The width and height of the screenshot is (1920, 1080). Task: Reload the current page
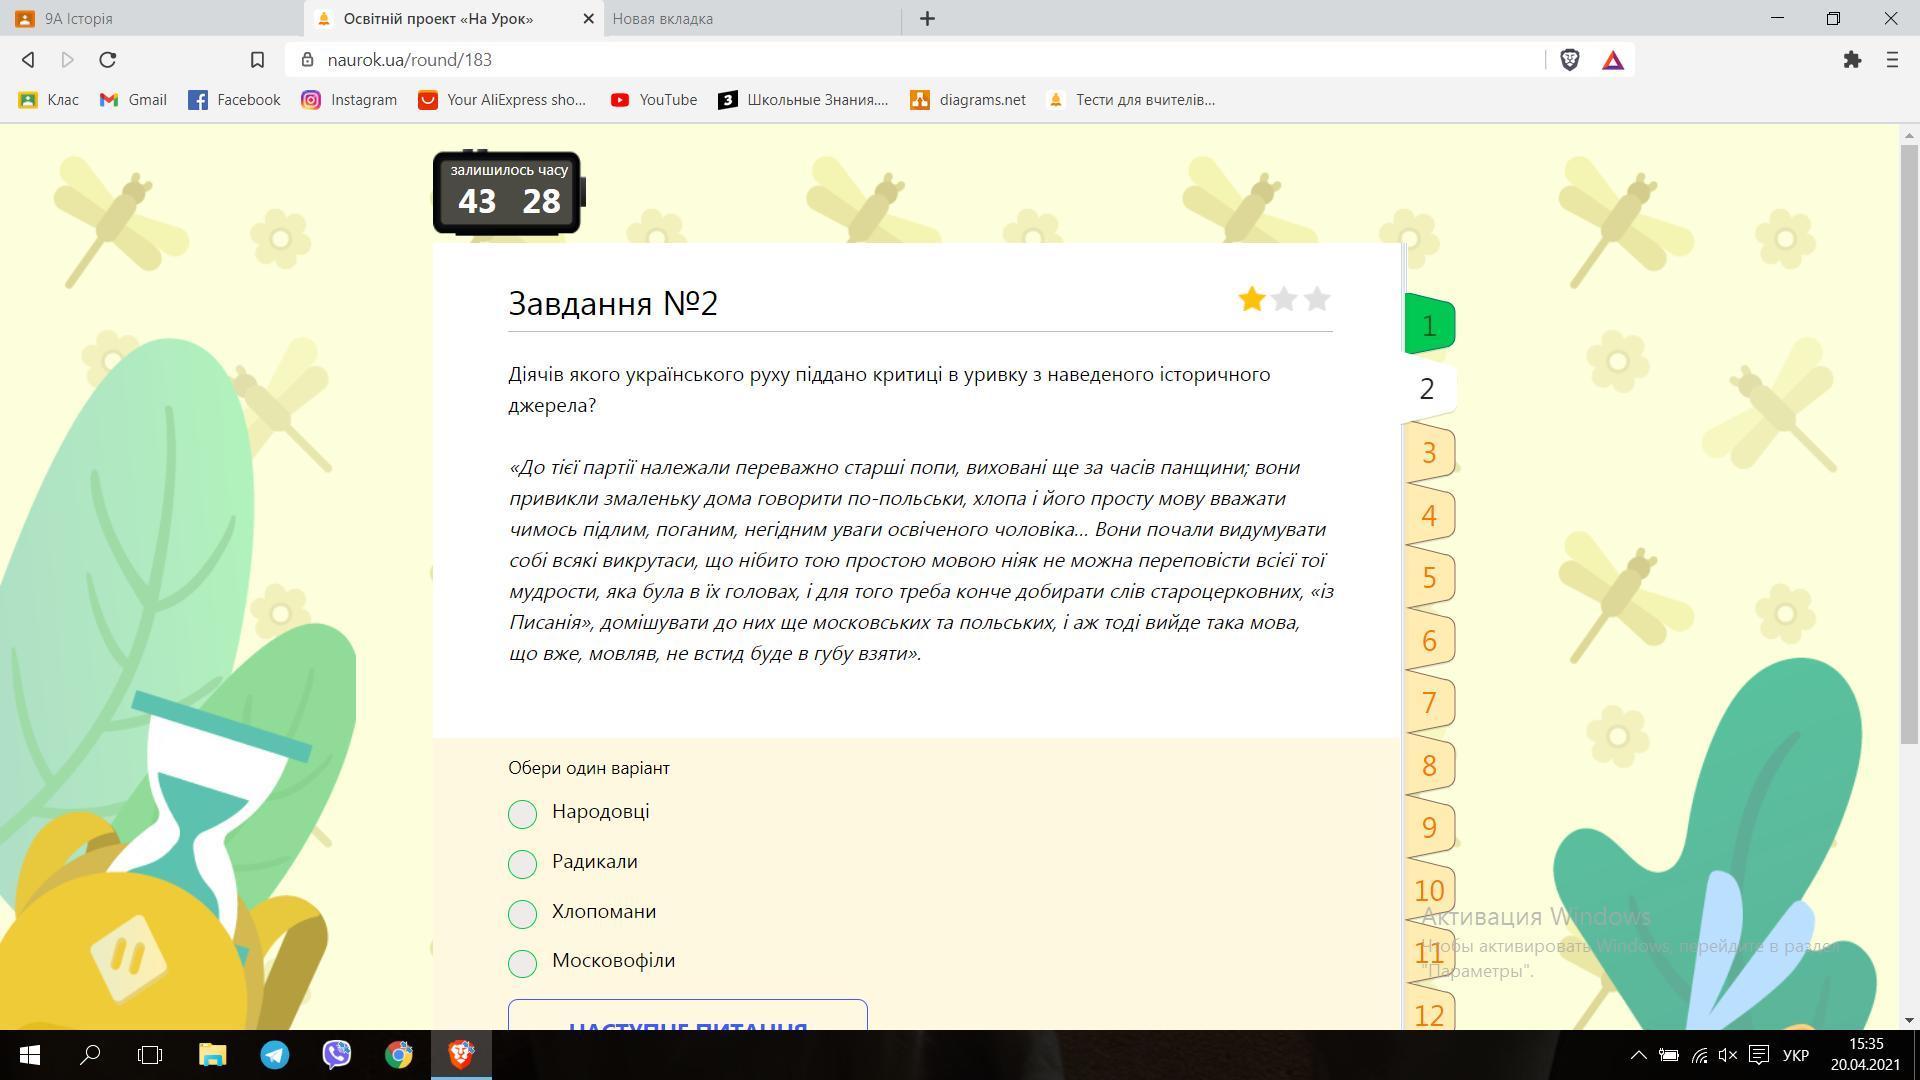pos(108,60)
